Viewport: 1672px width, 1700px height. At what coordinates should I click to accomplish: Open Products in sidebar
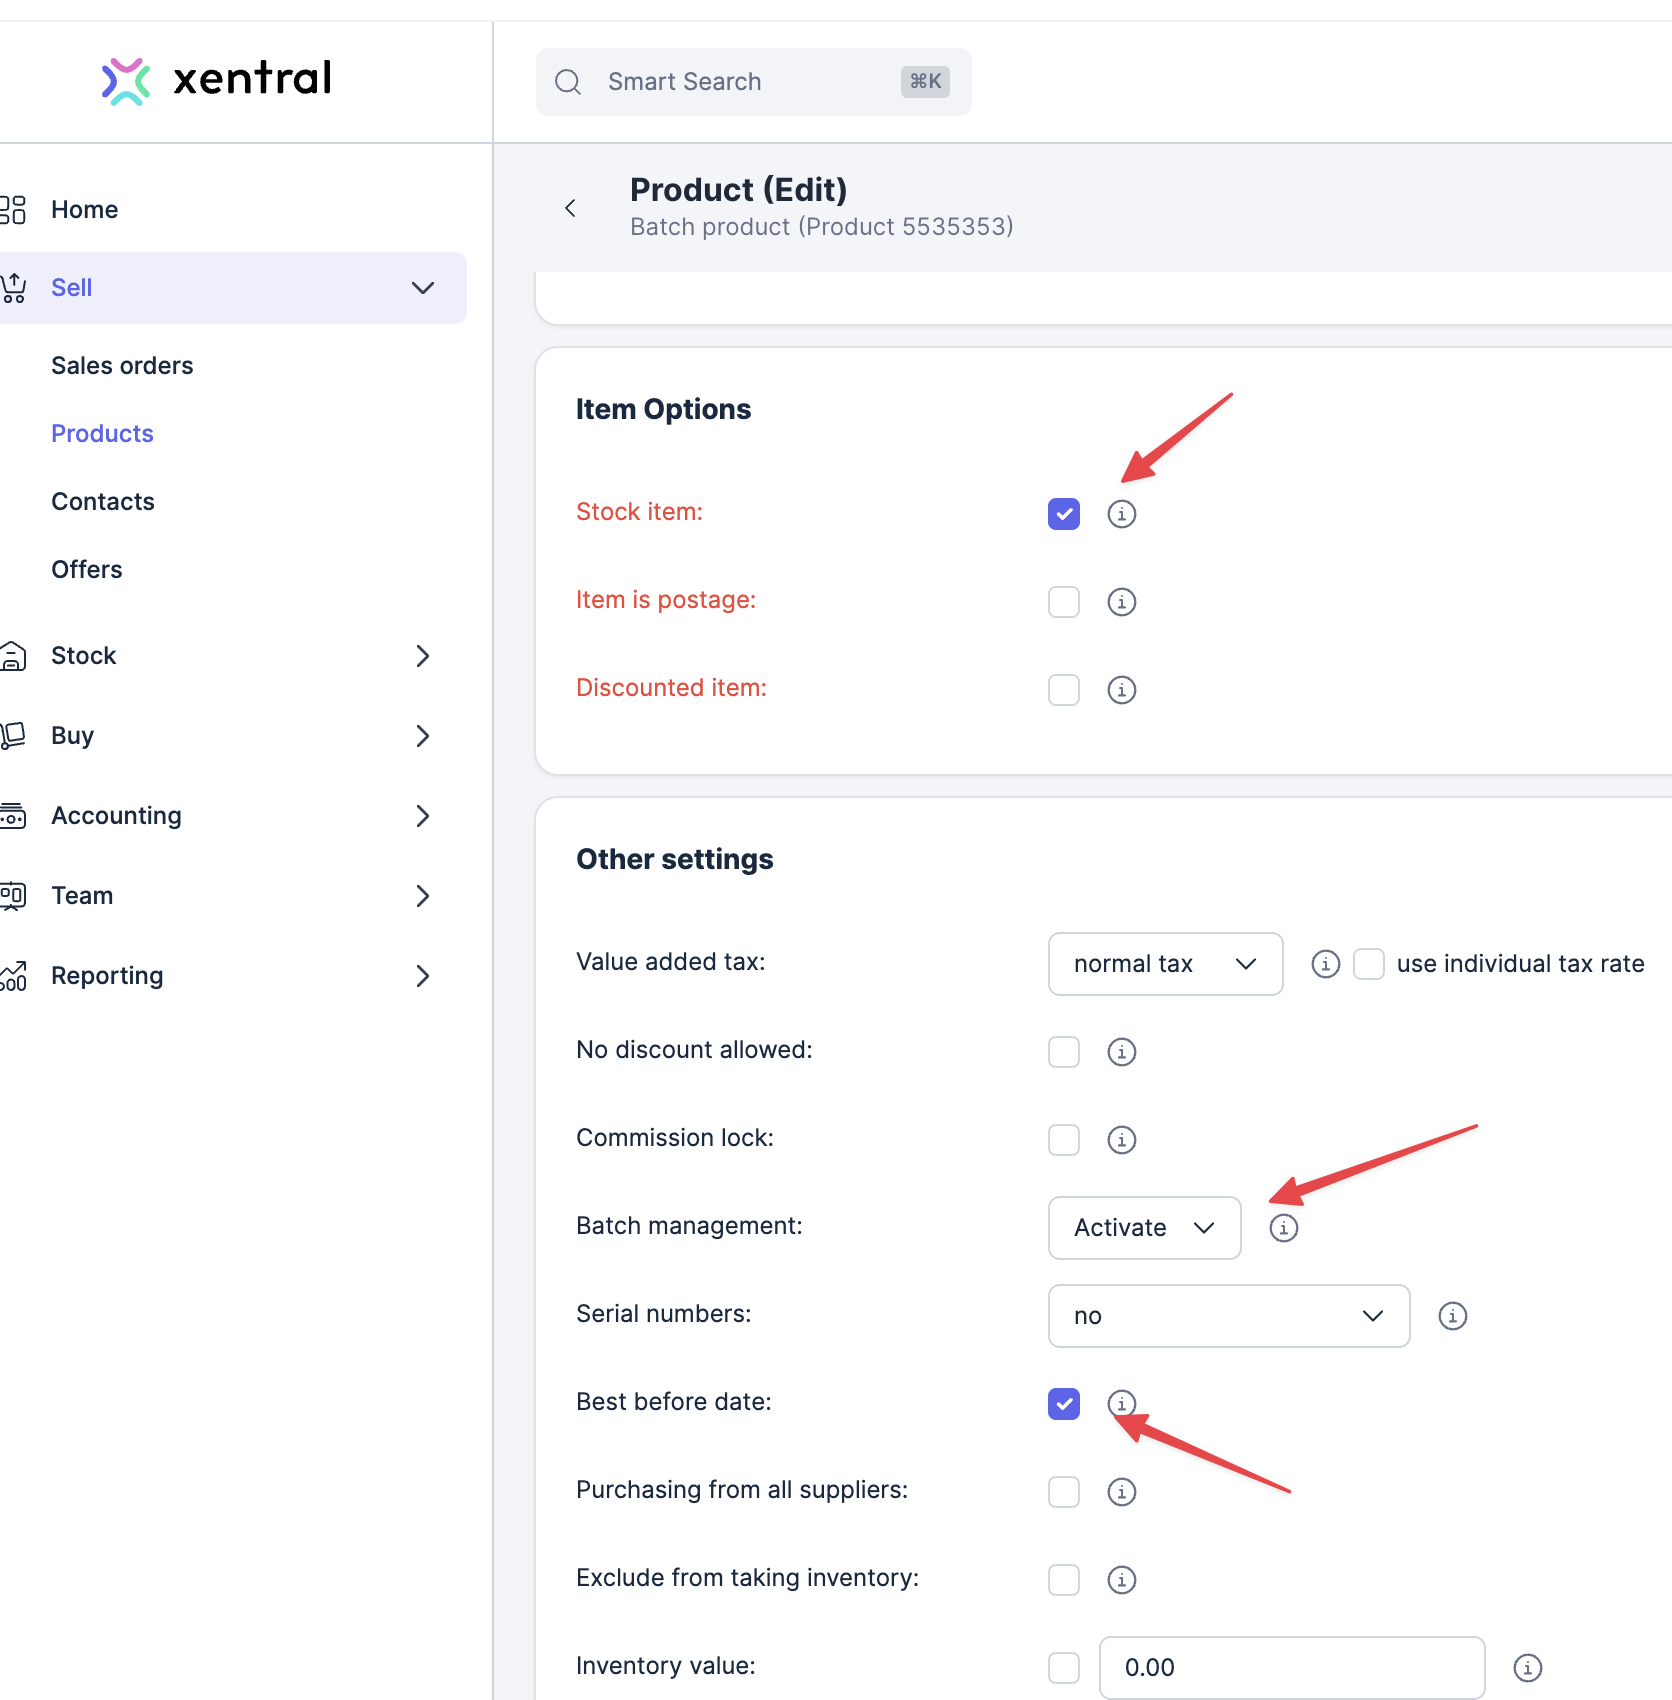pos(102,434)
